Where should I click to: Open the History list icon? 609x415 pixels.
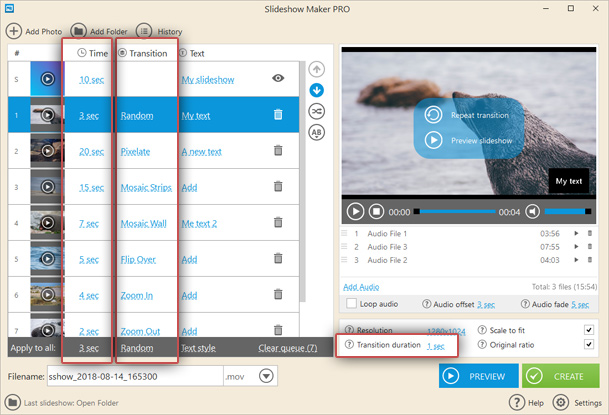coord(144,31)
